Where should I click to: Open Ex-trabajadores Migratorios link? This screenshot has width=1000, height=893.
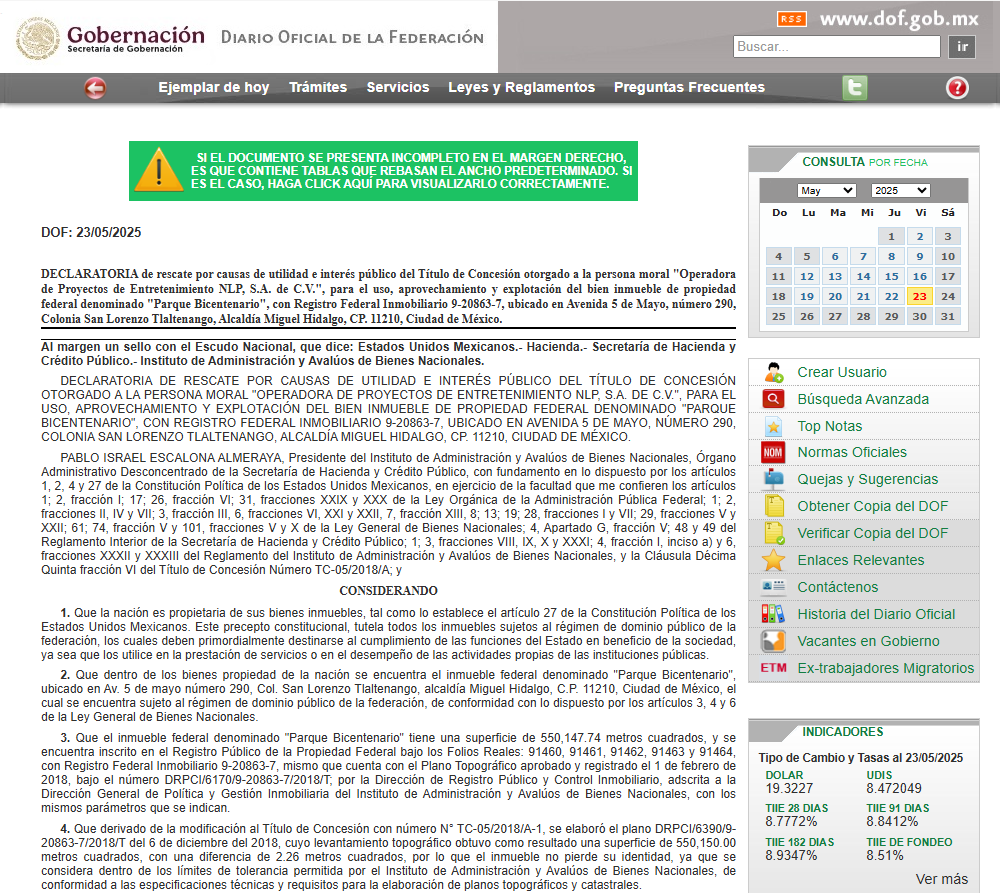(886, 668)
